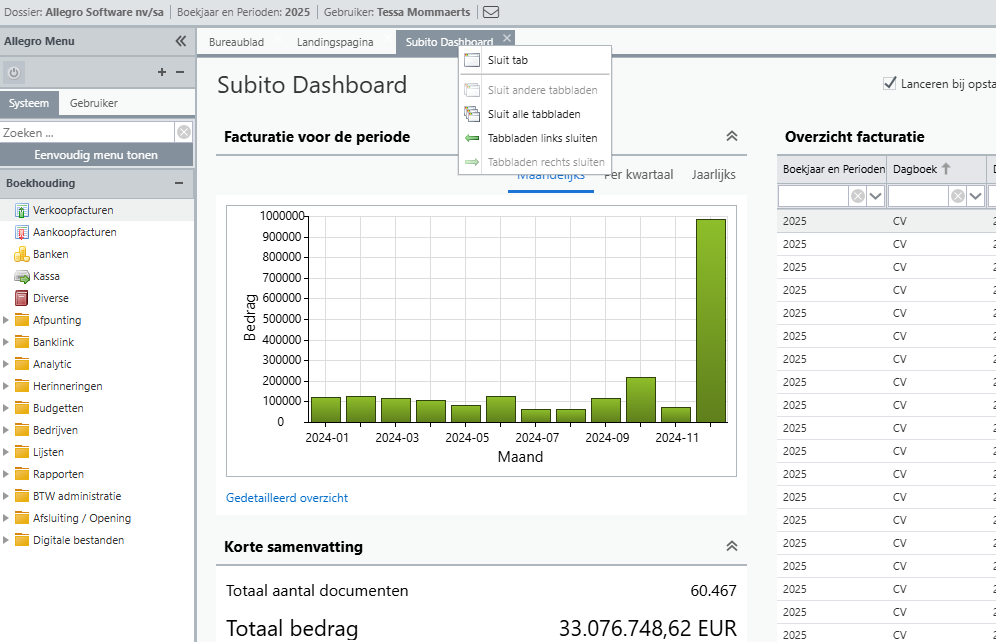Show chart Jaarlijks
Image resolution: width=996 pixels, height=642 pixels.
[x=713, y=175]
